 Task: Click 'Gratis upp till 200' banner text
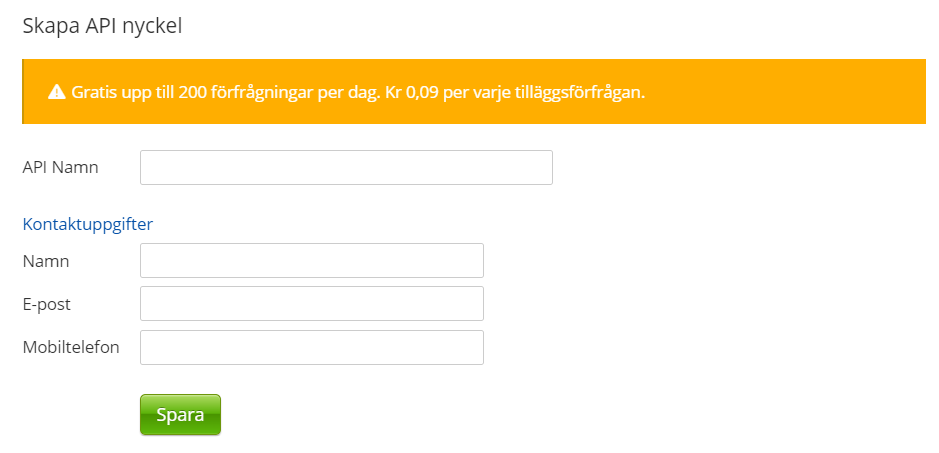pyautogui.click(x=134, y=92)
